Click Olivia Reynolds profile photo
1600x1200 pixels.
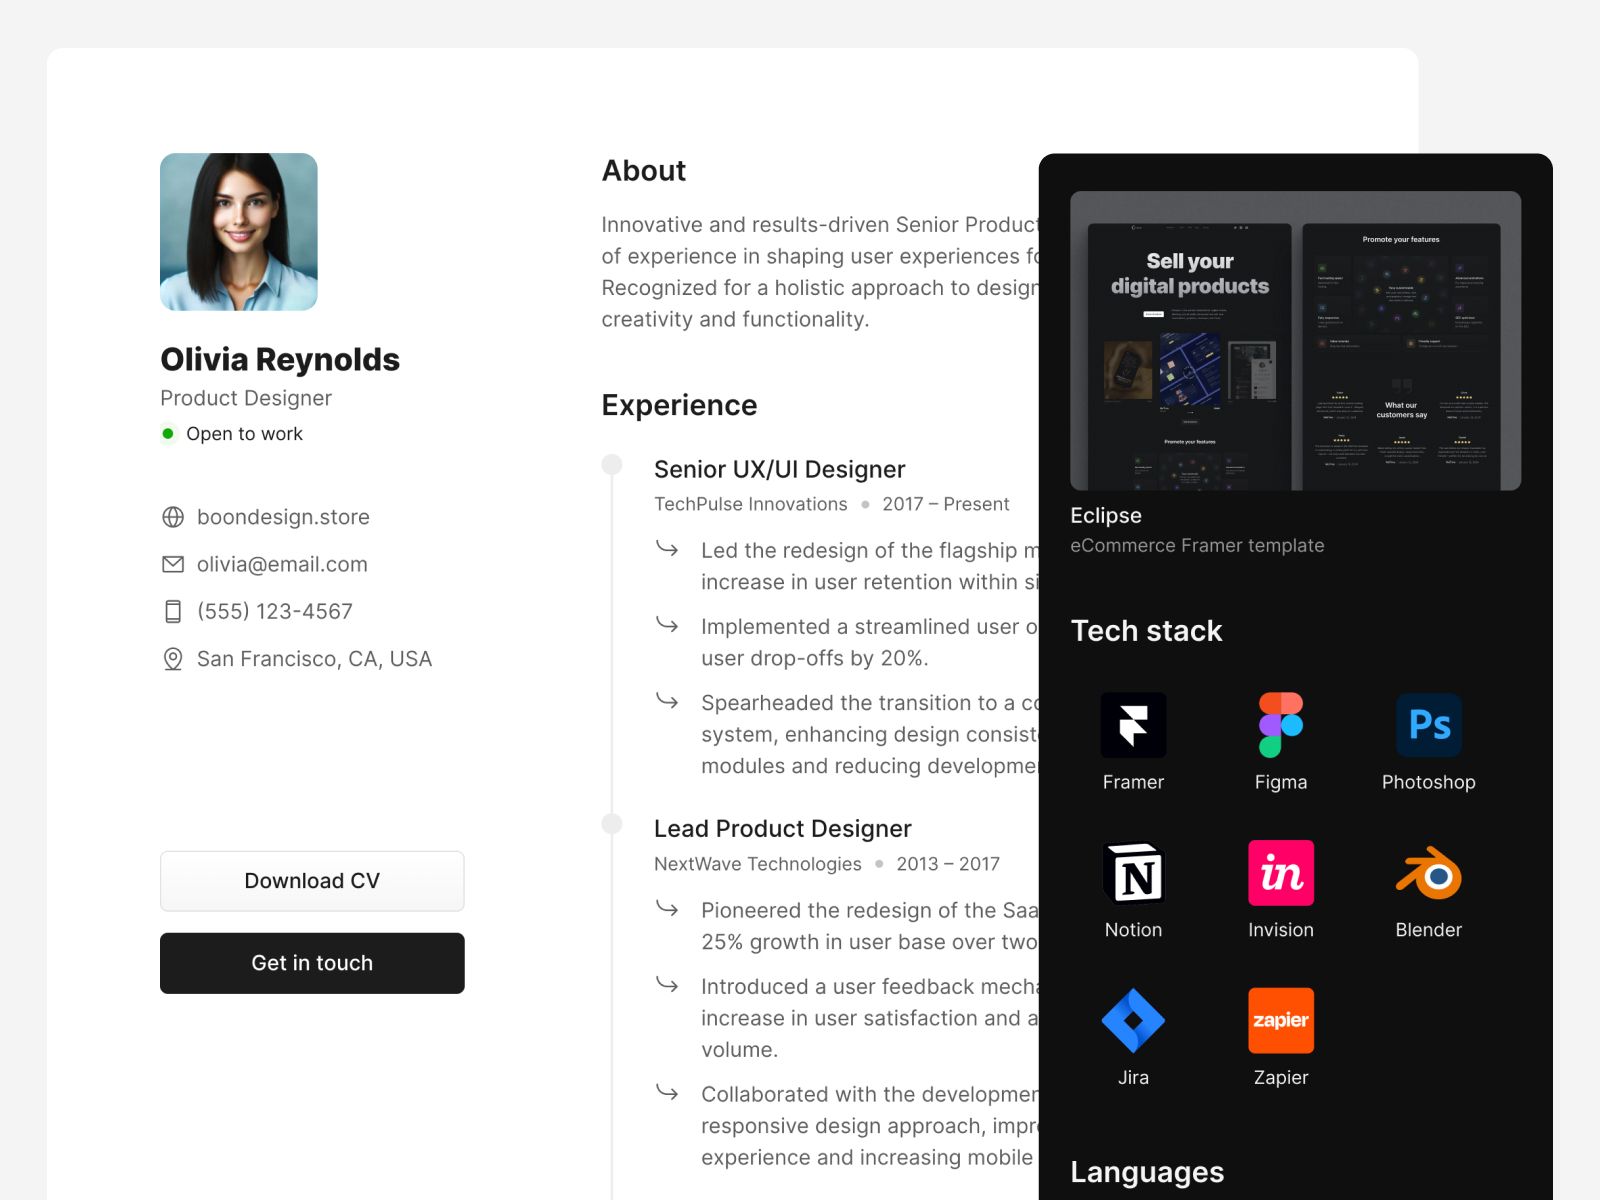(239, 232)
